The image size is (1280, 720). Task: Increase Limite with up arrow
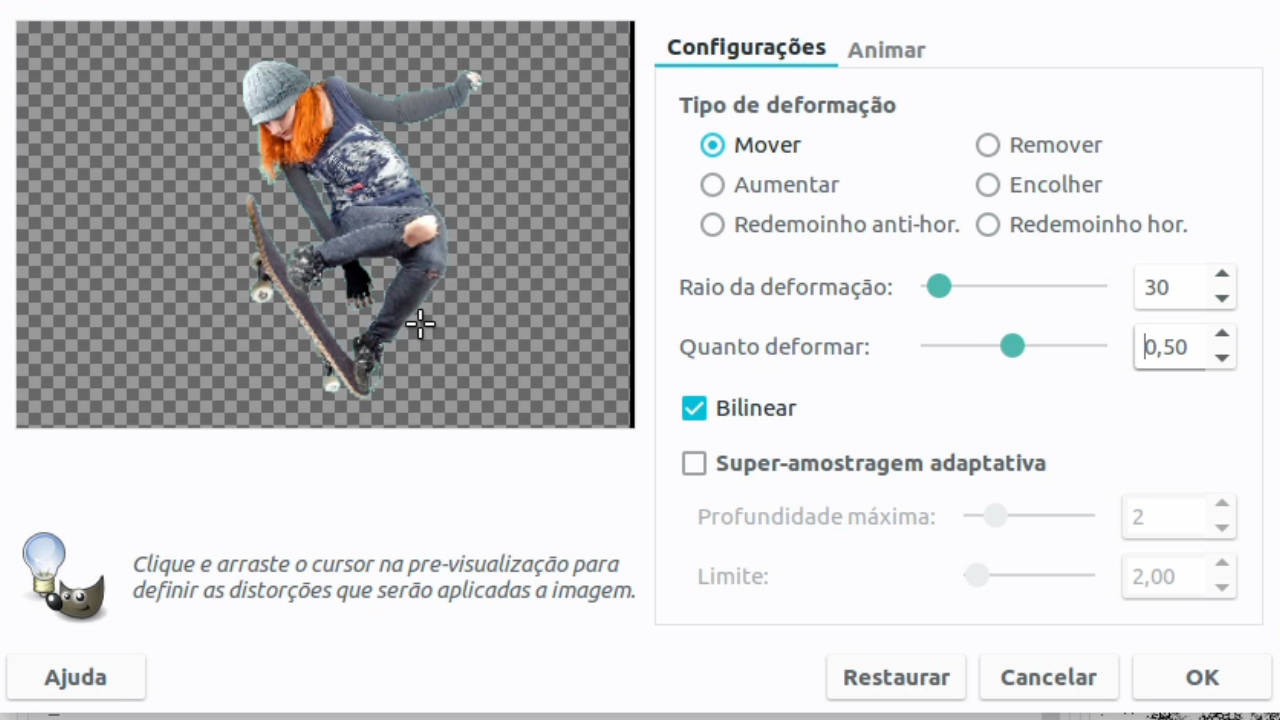point(1221,565)
